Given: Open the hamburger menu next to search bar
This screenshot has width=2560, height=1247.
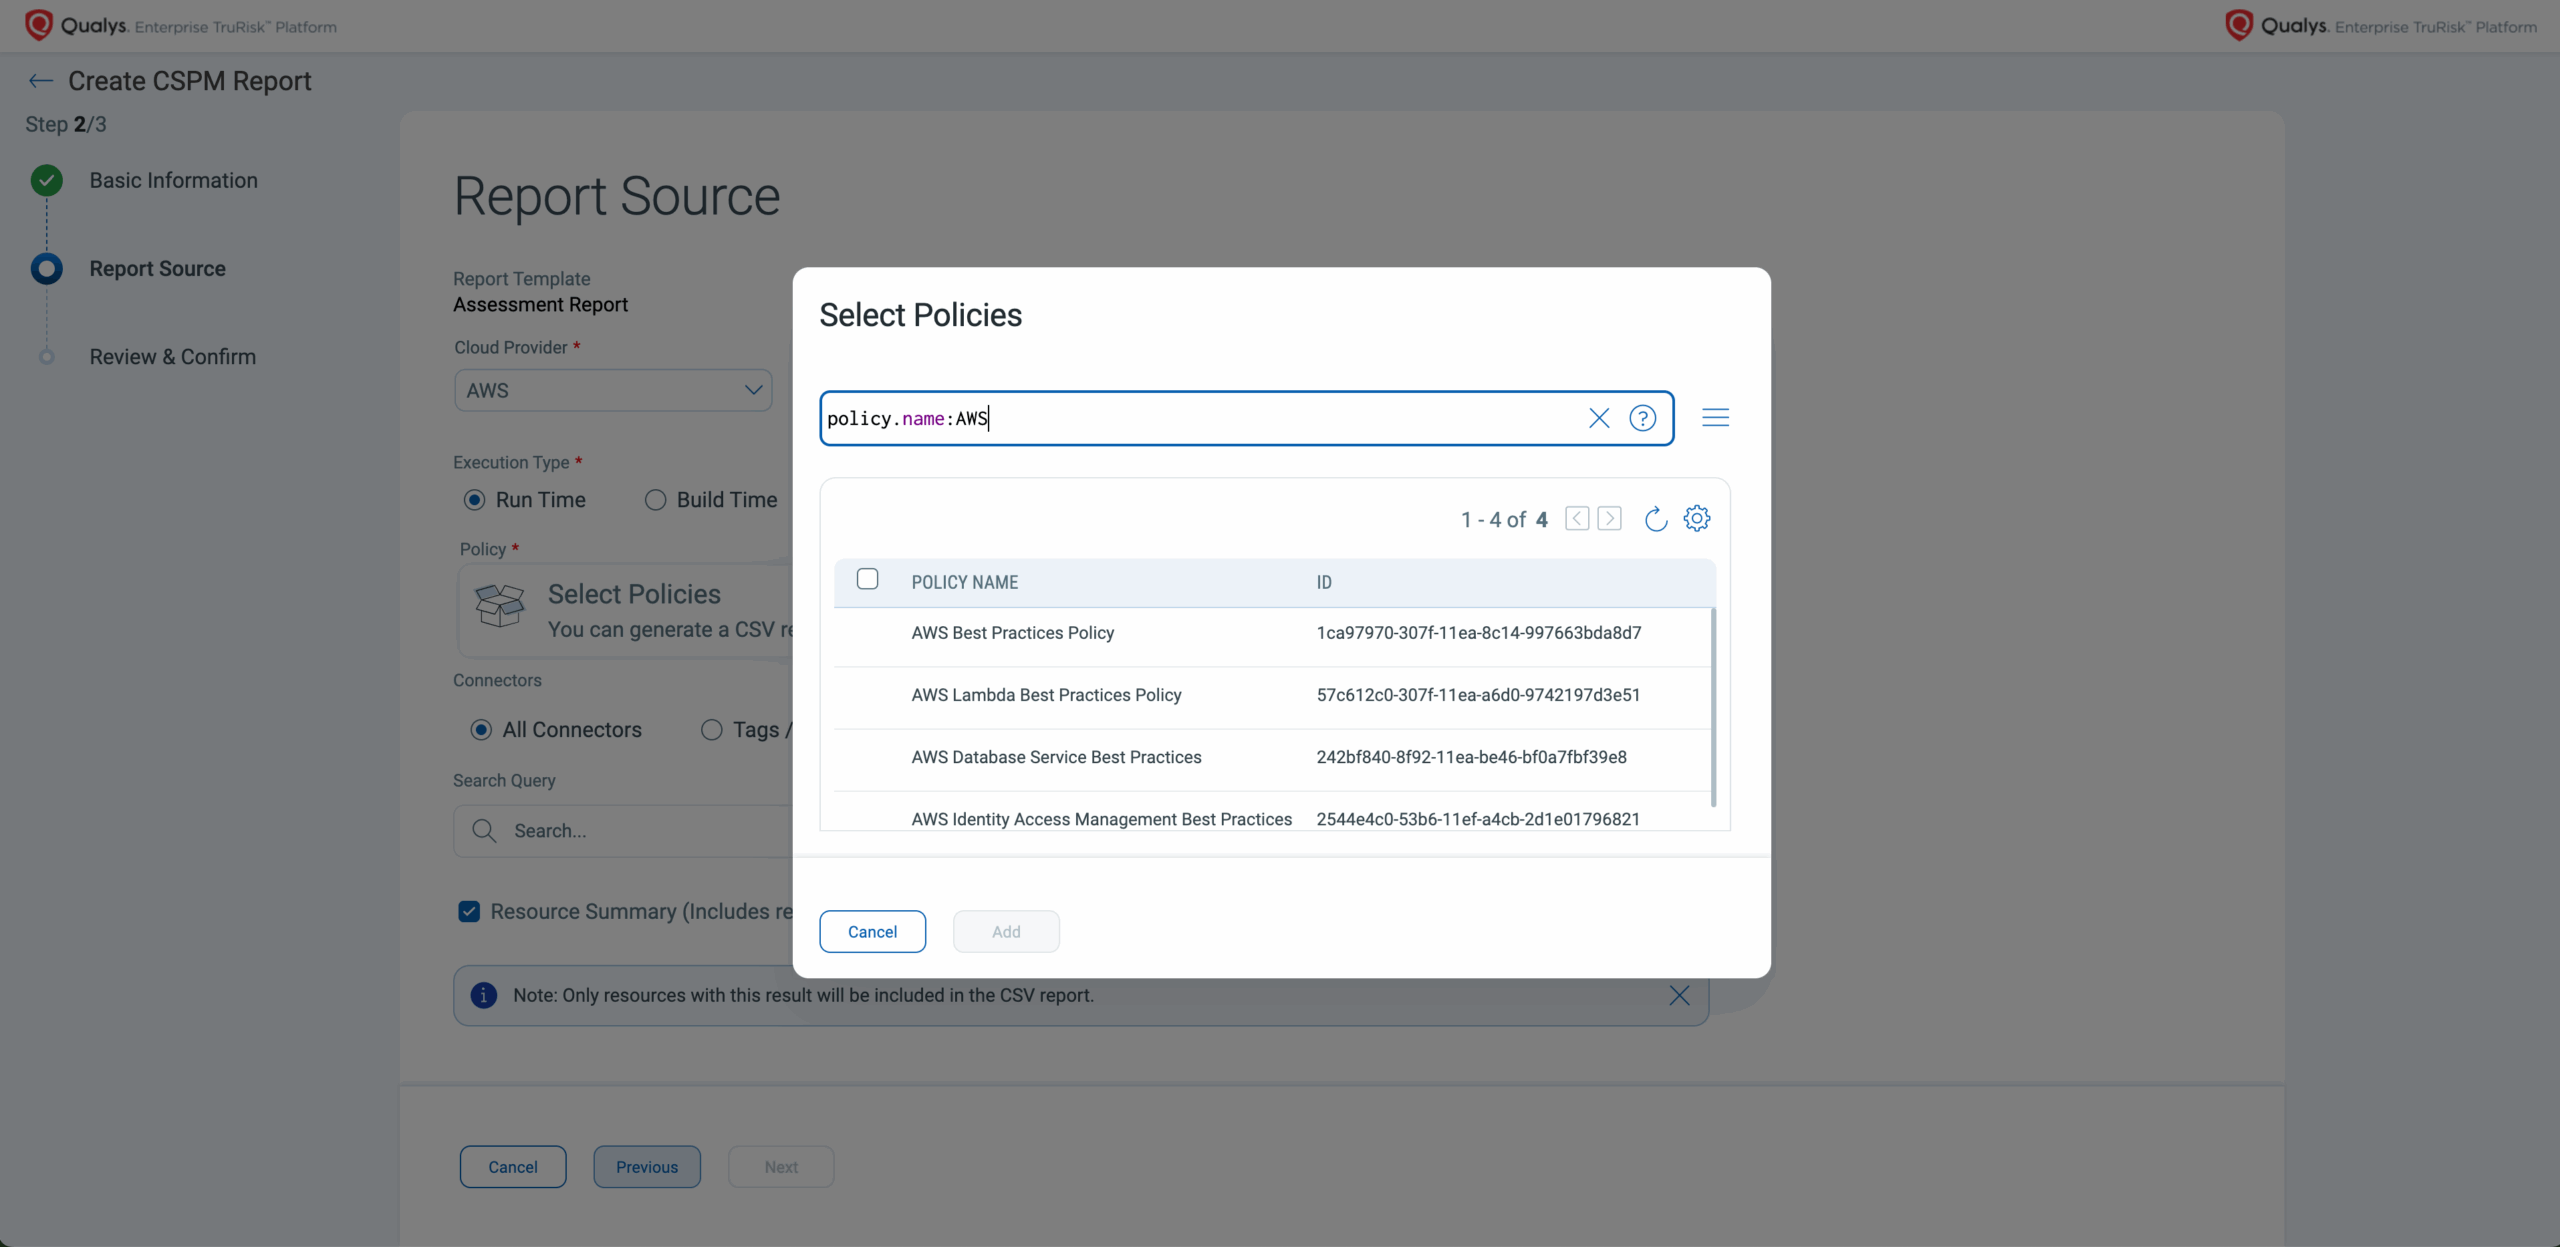Looking at the screenshot, I should coord(1716,418).
